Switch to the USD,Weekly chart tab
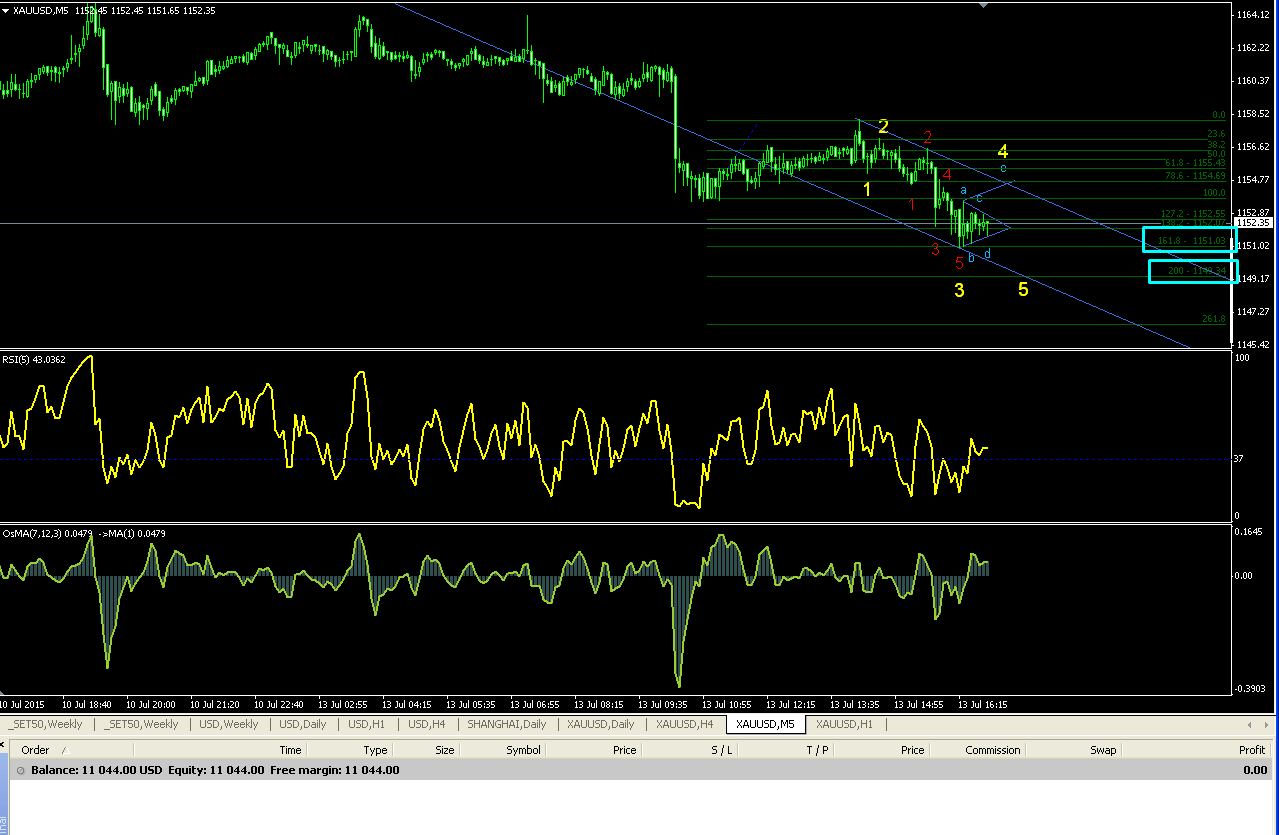This screenshot has height=835, width=1279. click(229, 724)
